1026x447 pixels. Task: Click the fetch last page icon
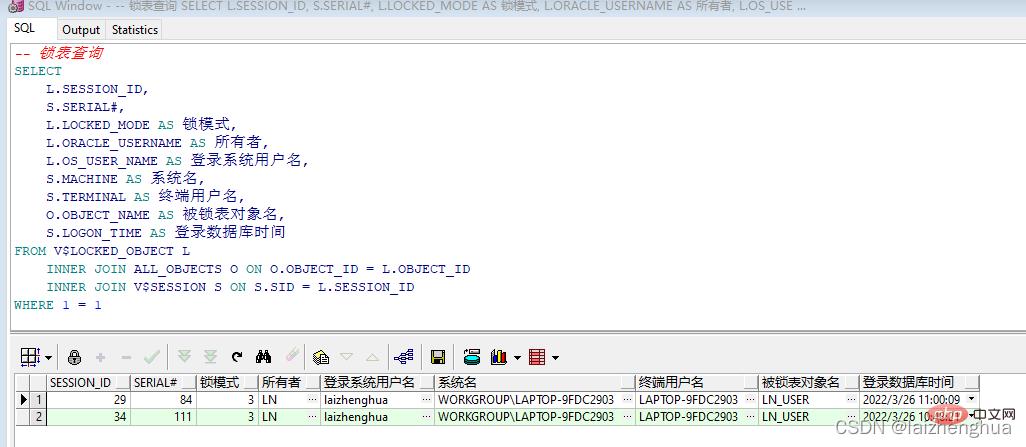click(210, 357)
